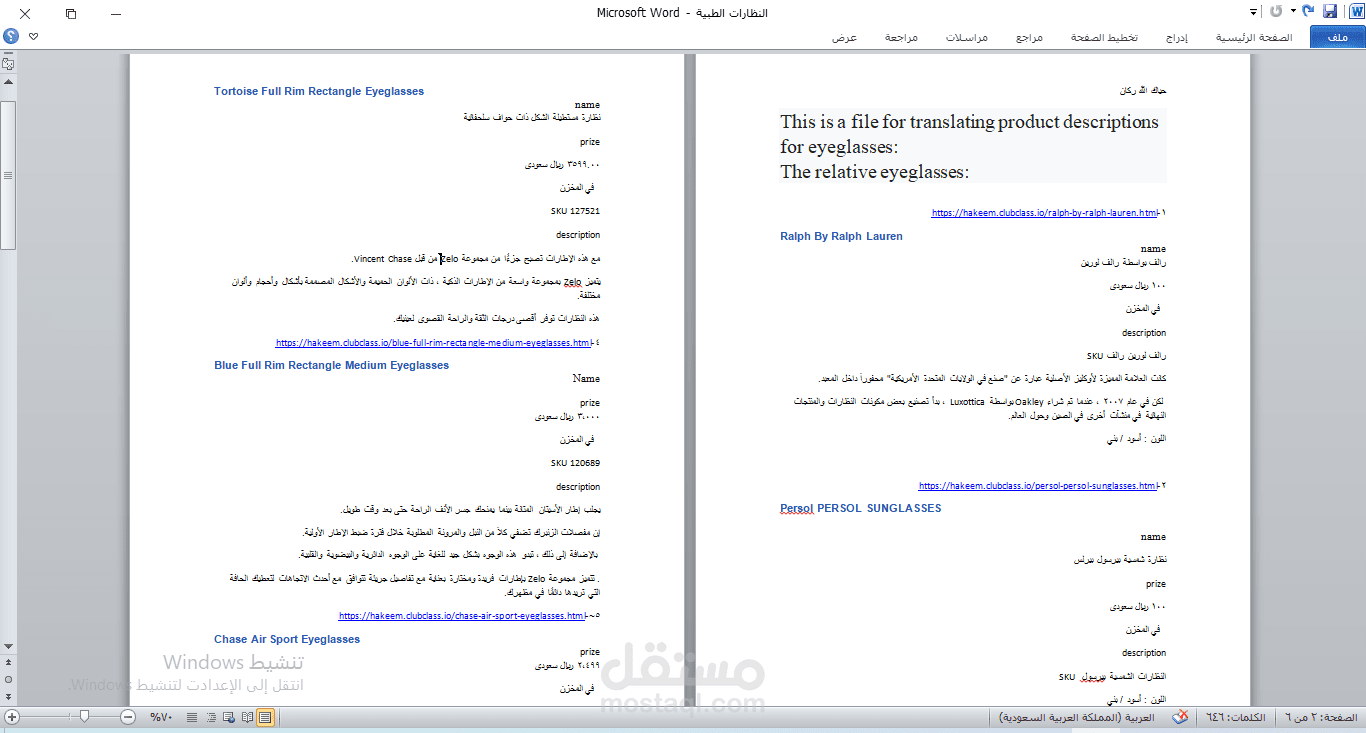Toggle the ruler icon above vertical scrollbar

click(8, 63)
